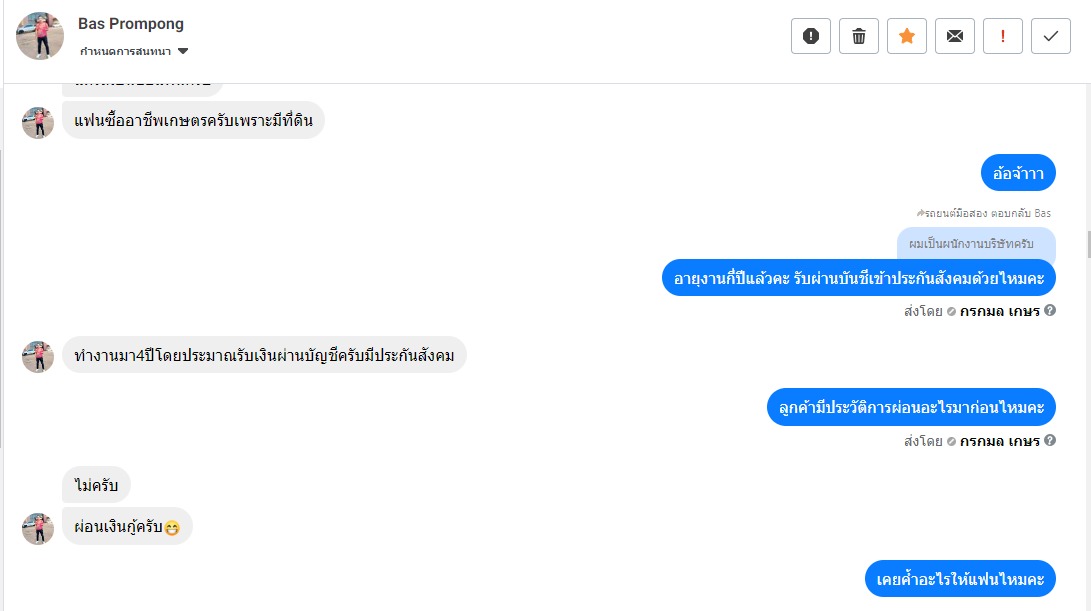The height and width of the screenshot is (611, 1091).
Task: Open Bas Prompong's header profile picture
Action: [40, 36]
